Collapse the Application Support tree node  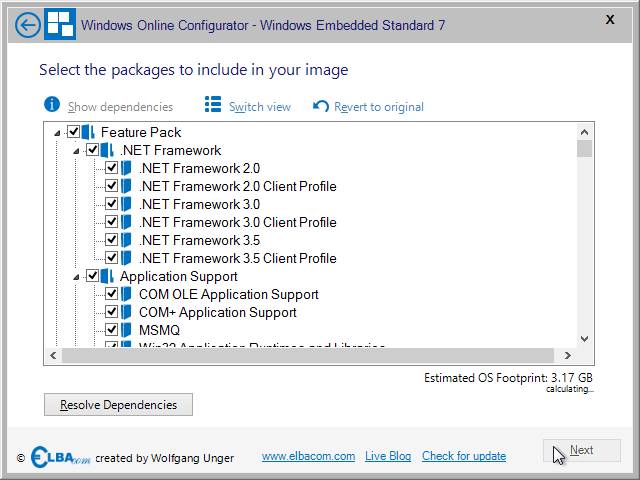76,278
